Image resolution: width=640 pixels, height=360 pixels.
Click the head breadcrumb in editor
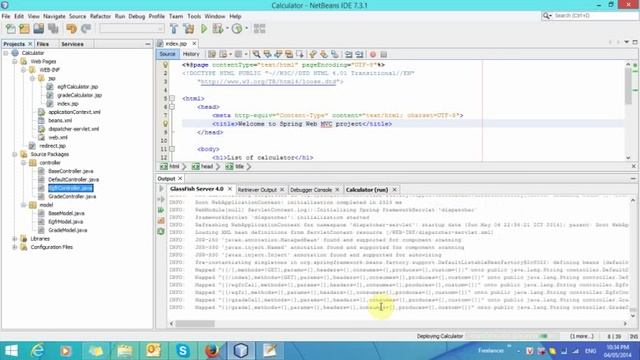(x=203, y=167)
